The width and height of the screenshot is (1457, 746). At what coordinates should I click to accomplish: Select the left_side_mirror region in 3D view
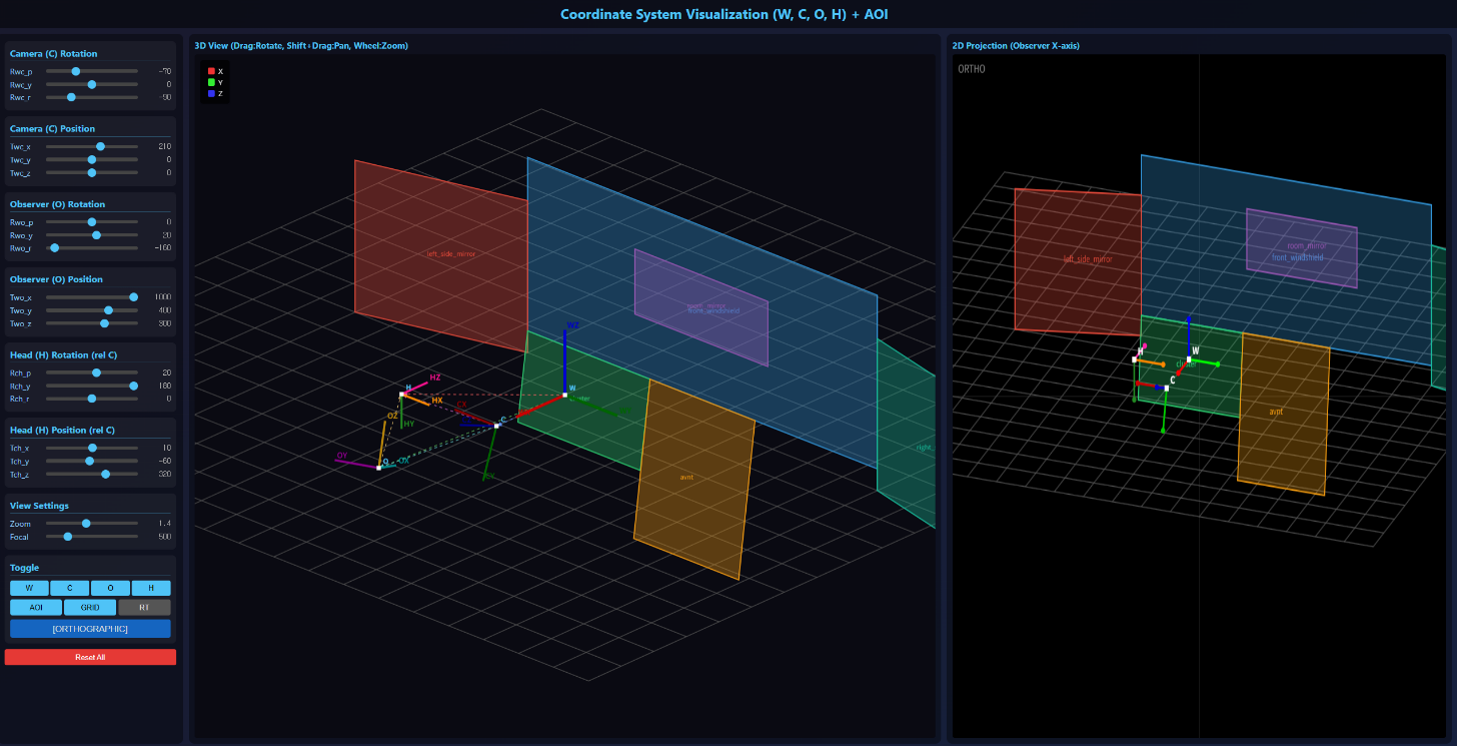point(440,255)
